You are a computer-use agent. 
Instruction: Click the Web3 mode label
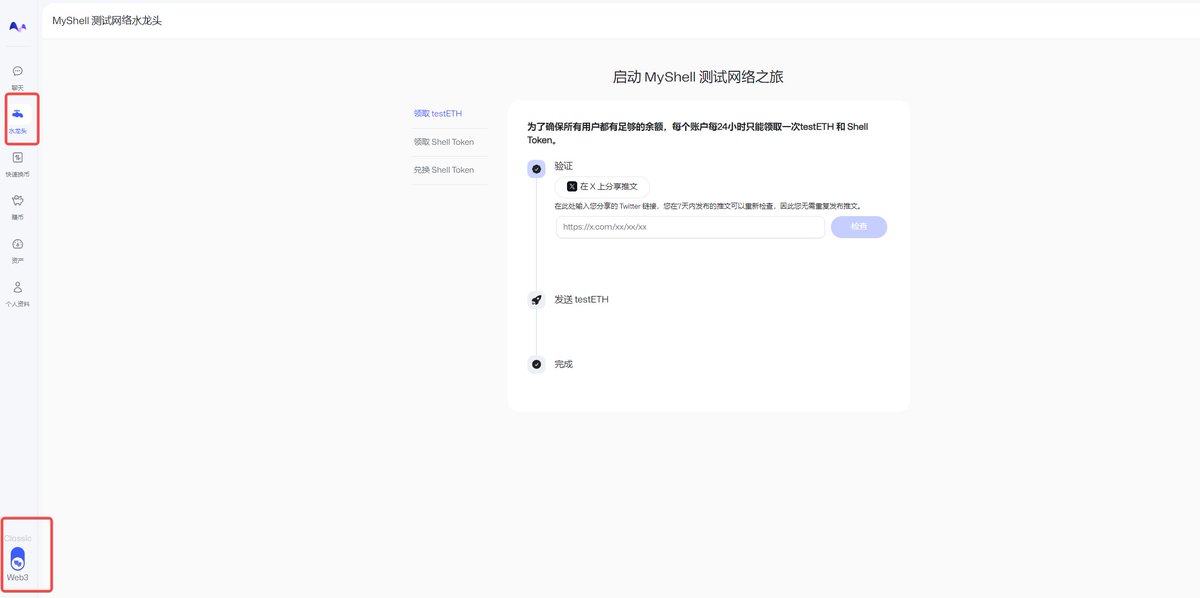[x=18, y=578]
